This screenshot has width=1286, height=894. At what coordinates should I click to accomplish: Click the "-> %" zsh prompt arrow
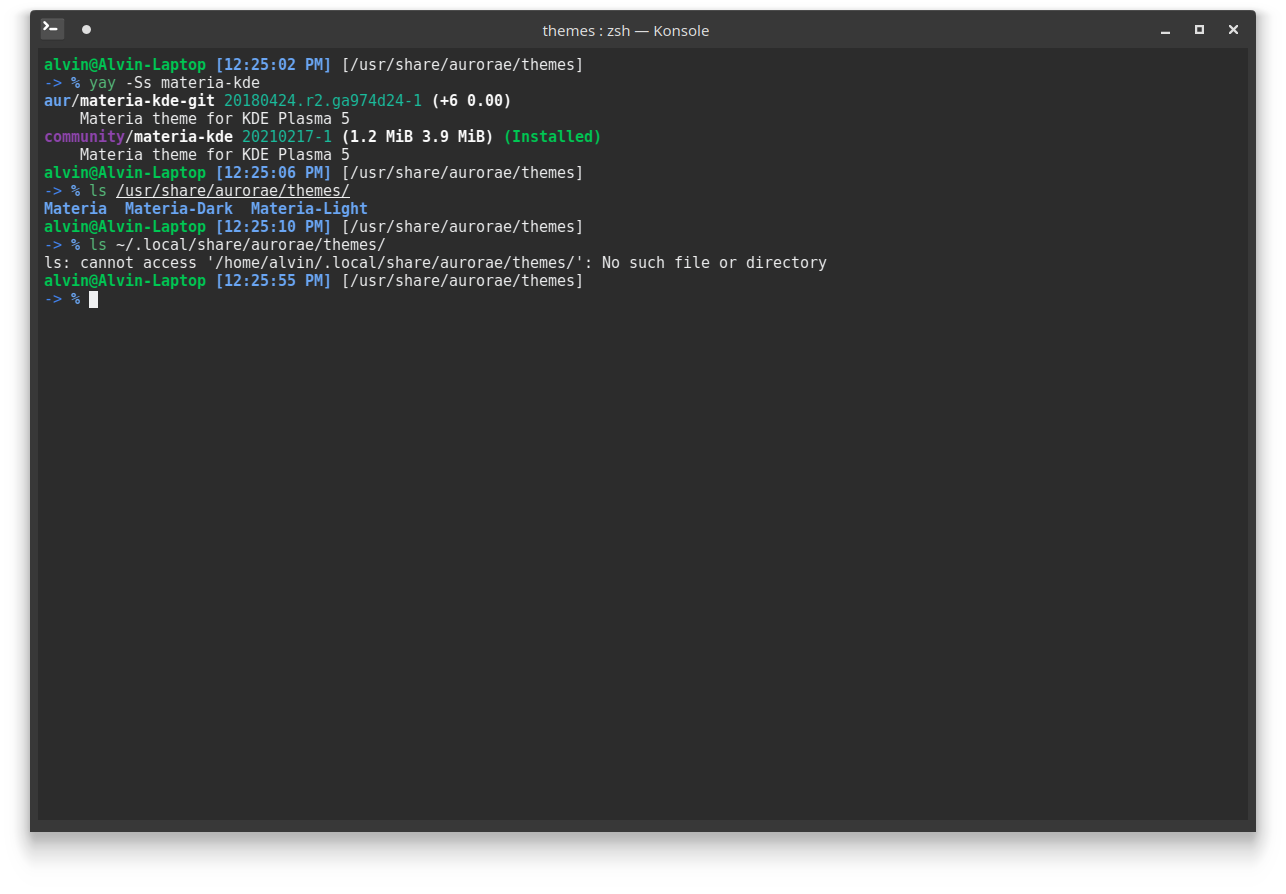click(61, 298)
